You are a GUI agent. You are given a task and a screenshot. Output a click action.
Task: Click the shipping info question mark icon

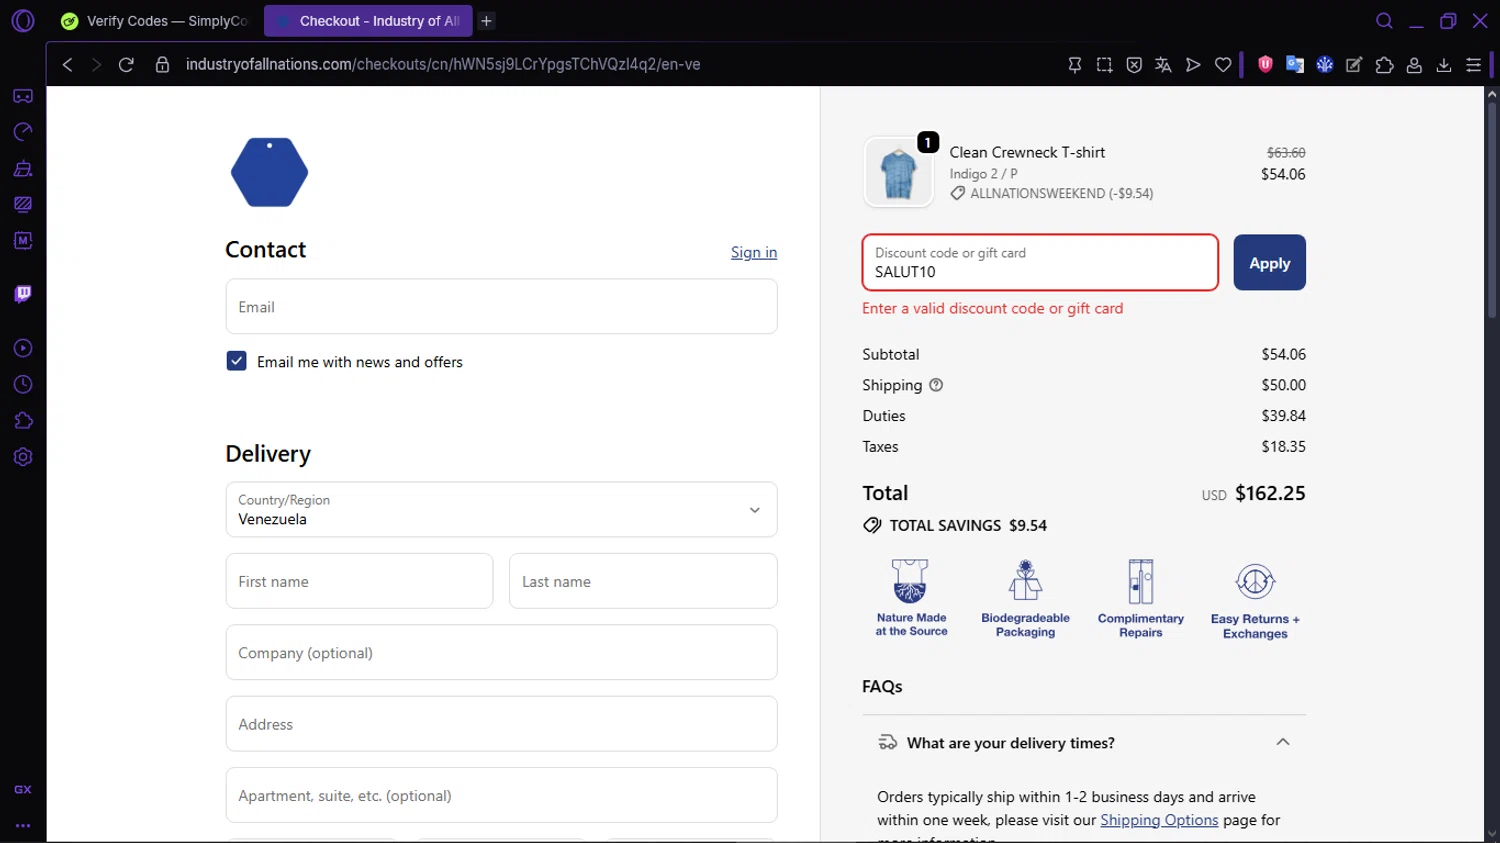(x=936, y=385)
